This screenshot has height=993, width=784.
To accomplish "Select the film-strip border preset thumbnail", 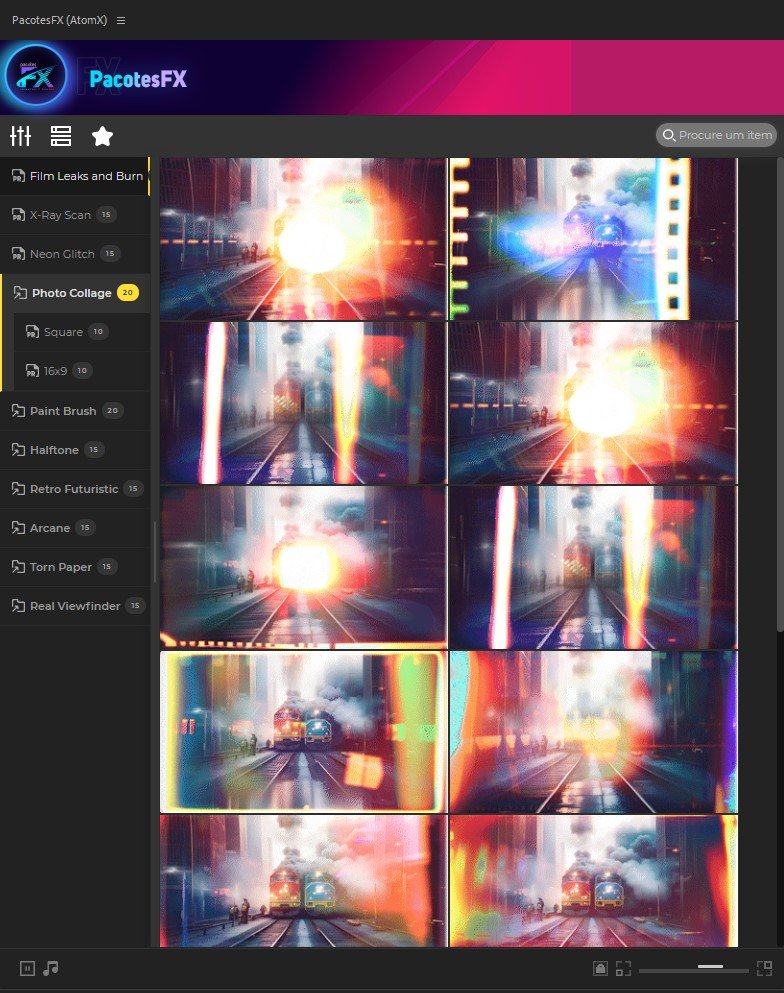I will pyautogui.click(x=592, y=239).
